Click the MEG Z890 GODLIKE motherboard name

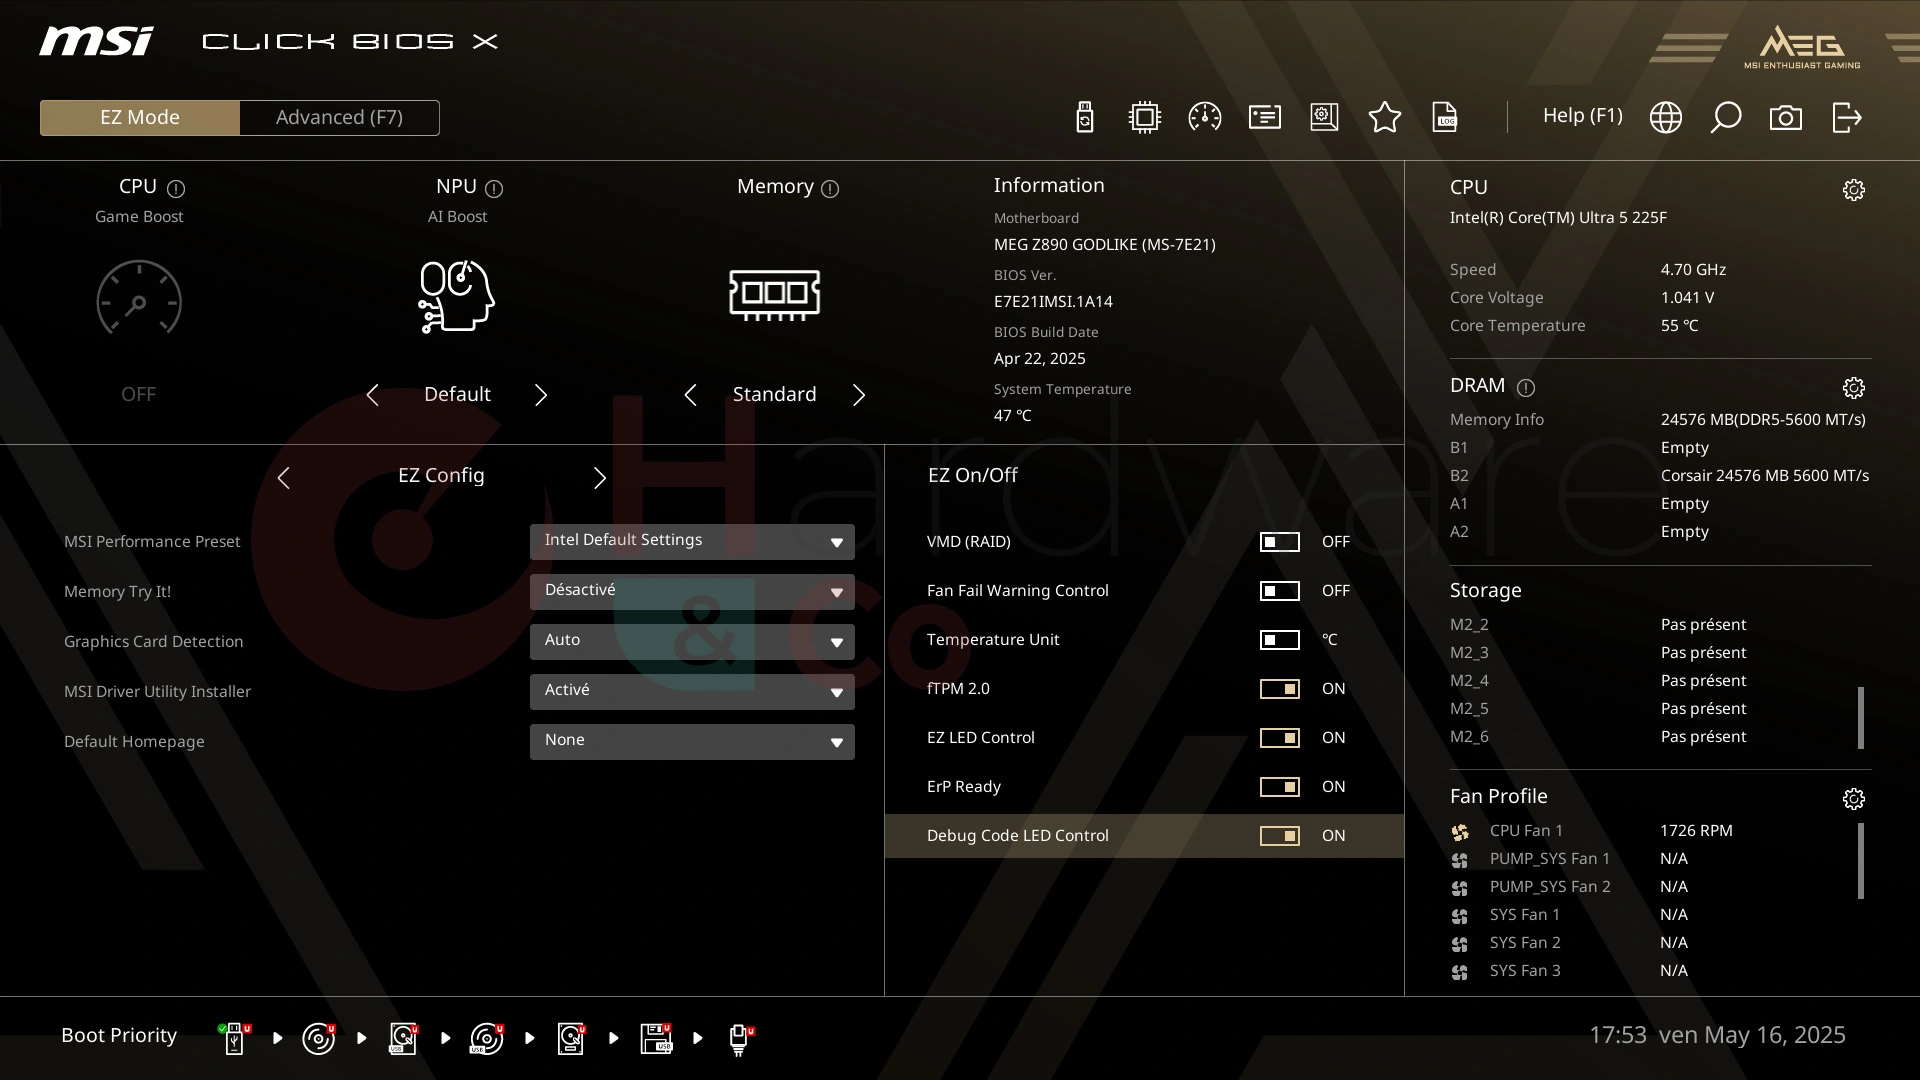[1105, 245]
